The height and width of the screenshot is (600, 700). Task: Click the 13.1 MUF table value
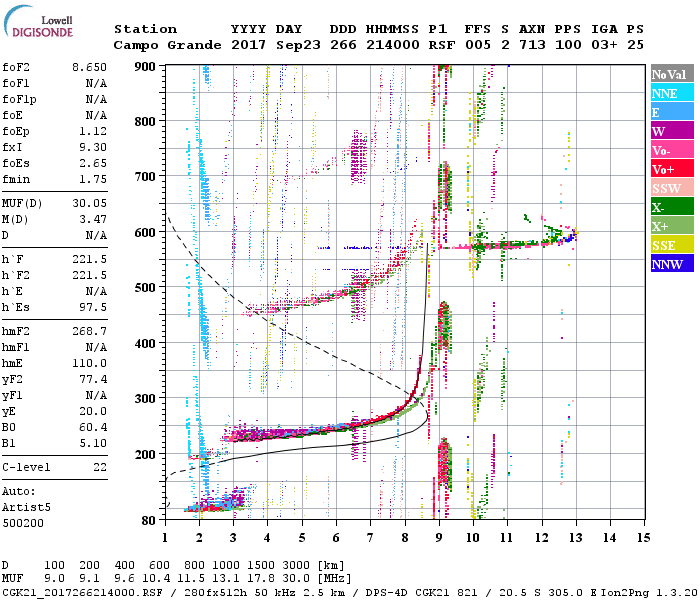pos(226,579)
